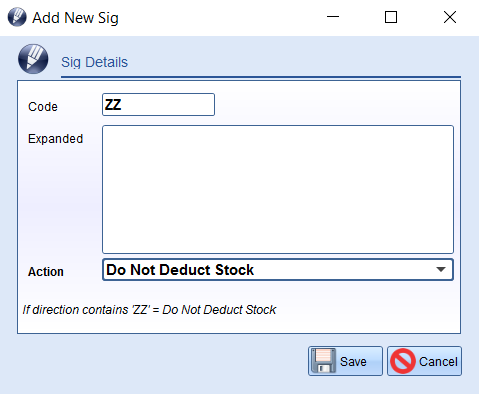
Task: Click the Code field label
Action: (43, 107)
